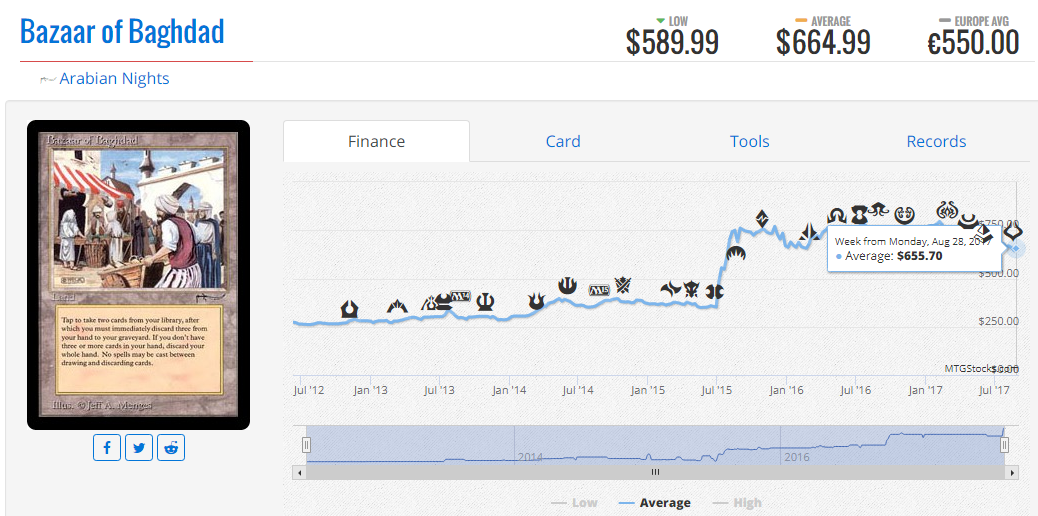Image resolution: width=1038 pixels, height=516 pixels.
Task: Click the Jul '14 axis label
Action: [578, 390]
